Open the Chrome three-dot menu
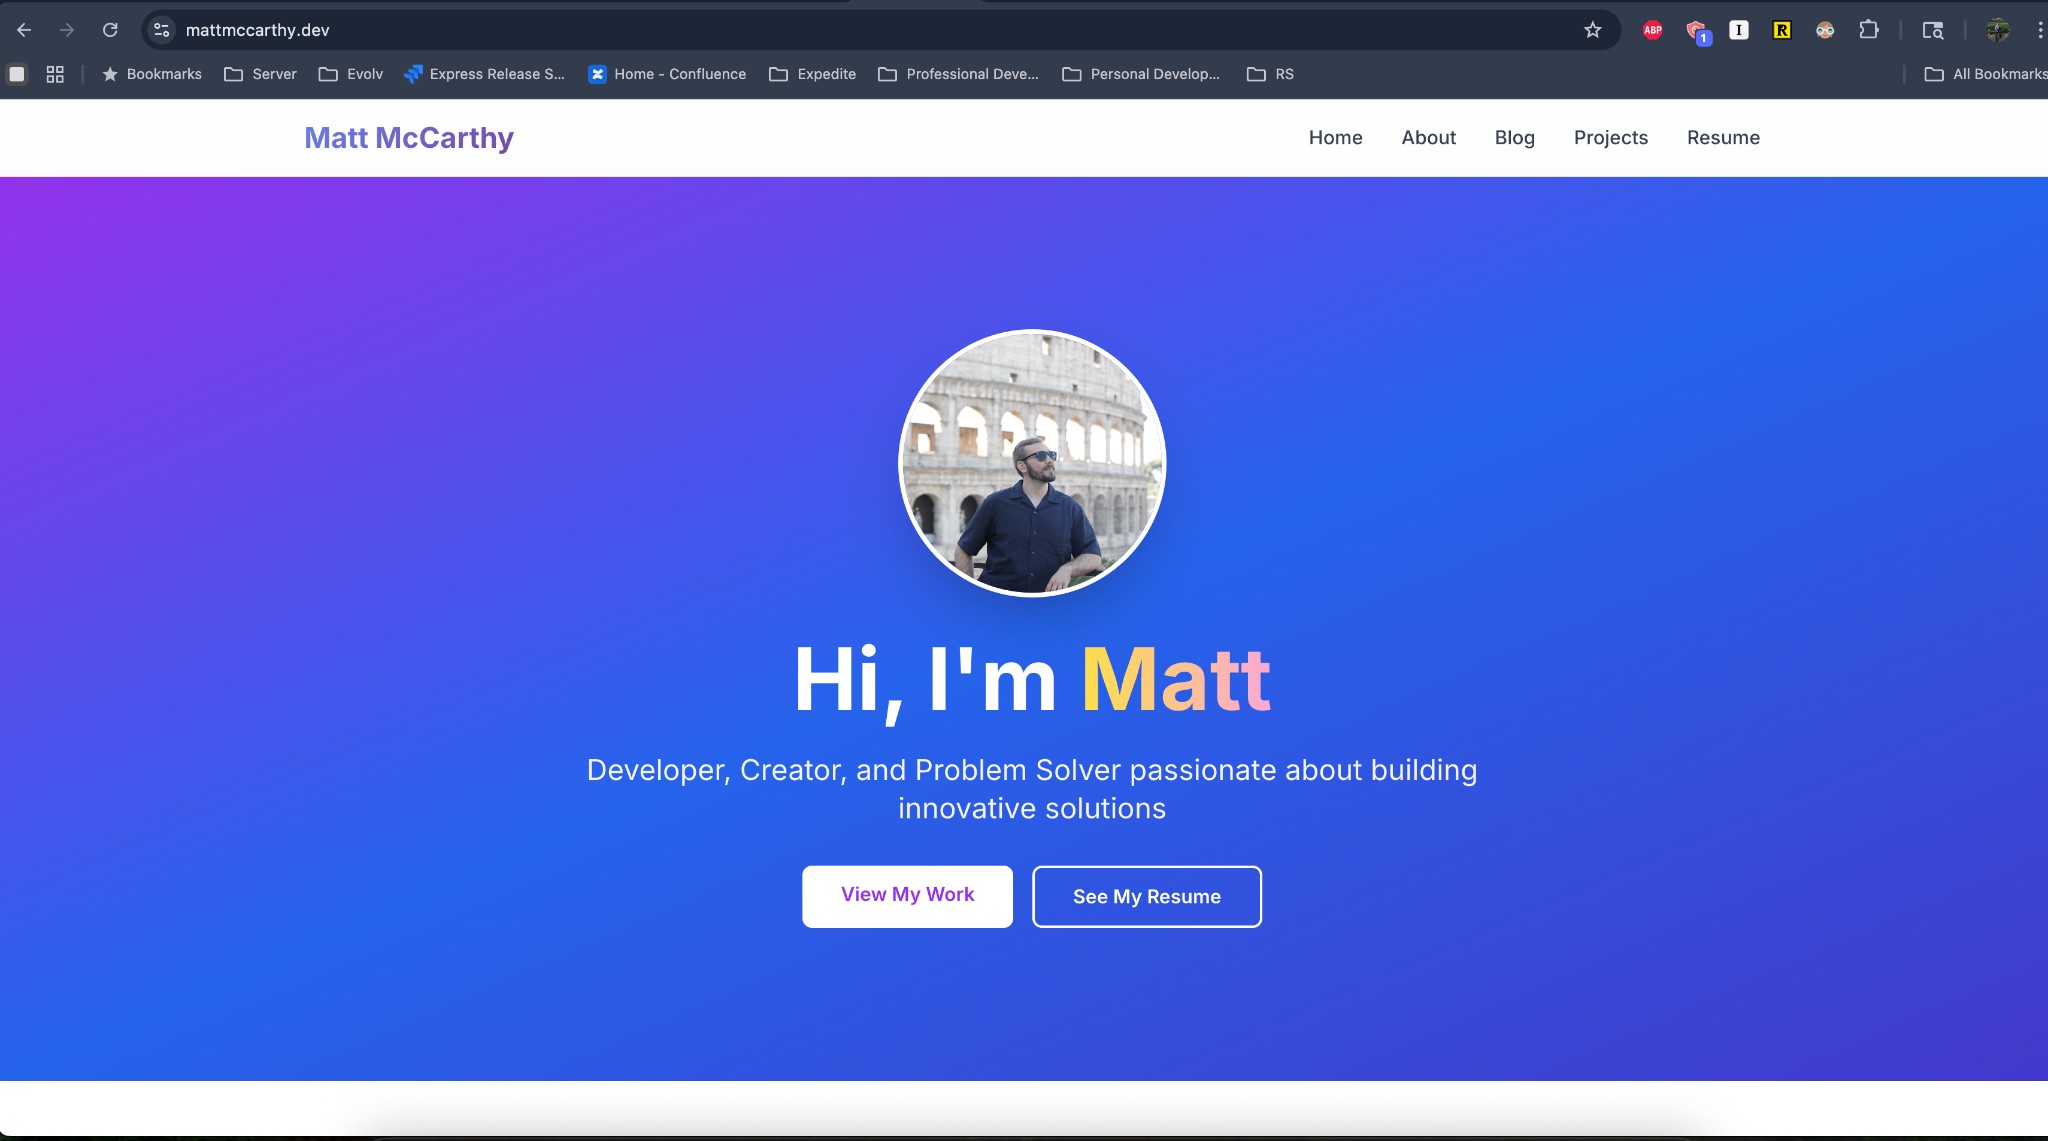 (2038, 29)
